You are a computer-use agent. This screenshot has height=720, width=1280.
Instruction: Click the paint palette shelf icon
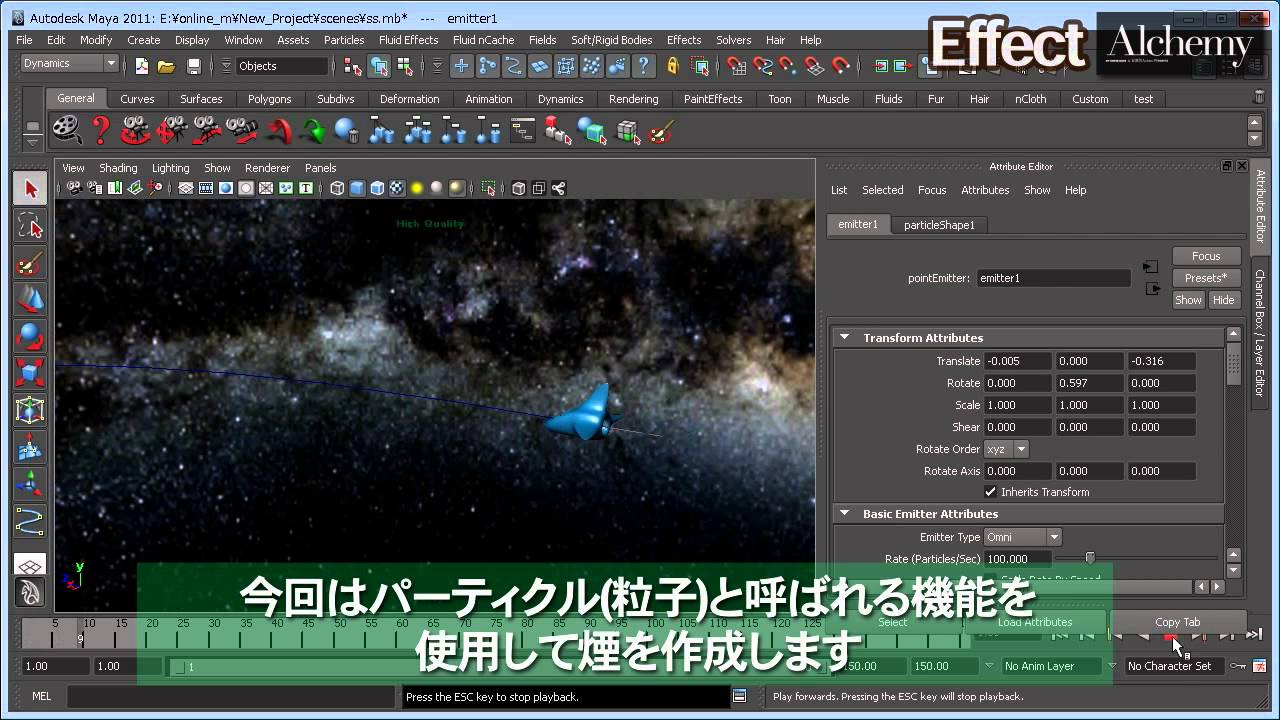point(661,130)
